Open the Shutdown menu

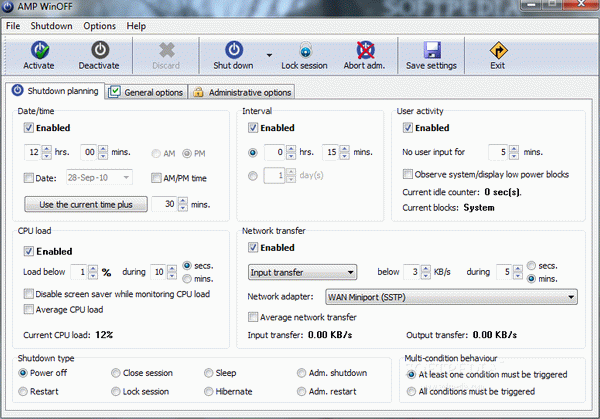click(x=51, y=26)
